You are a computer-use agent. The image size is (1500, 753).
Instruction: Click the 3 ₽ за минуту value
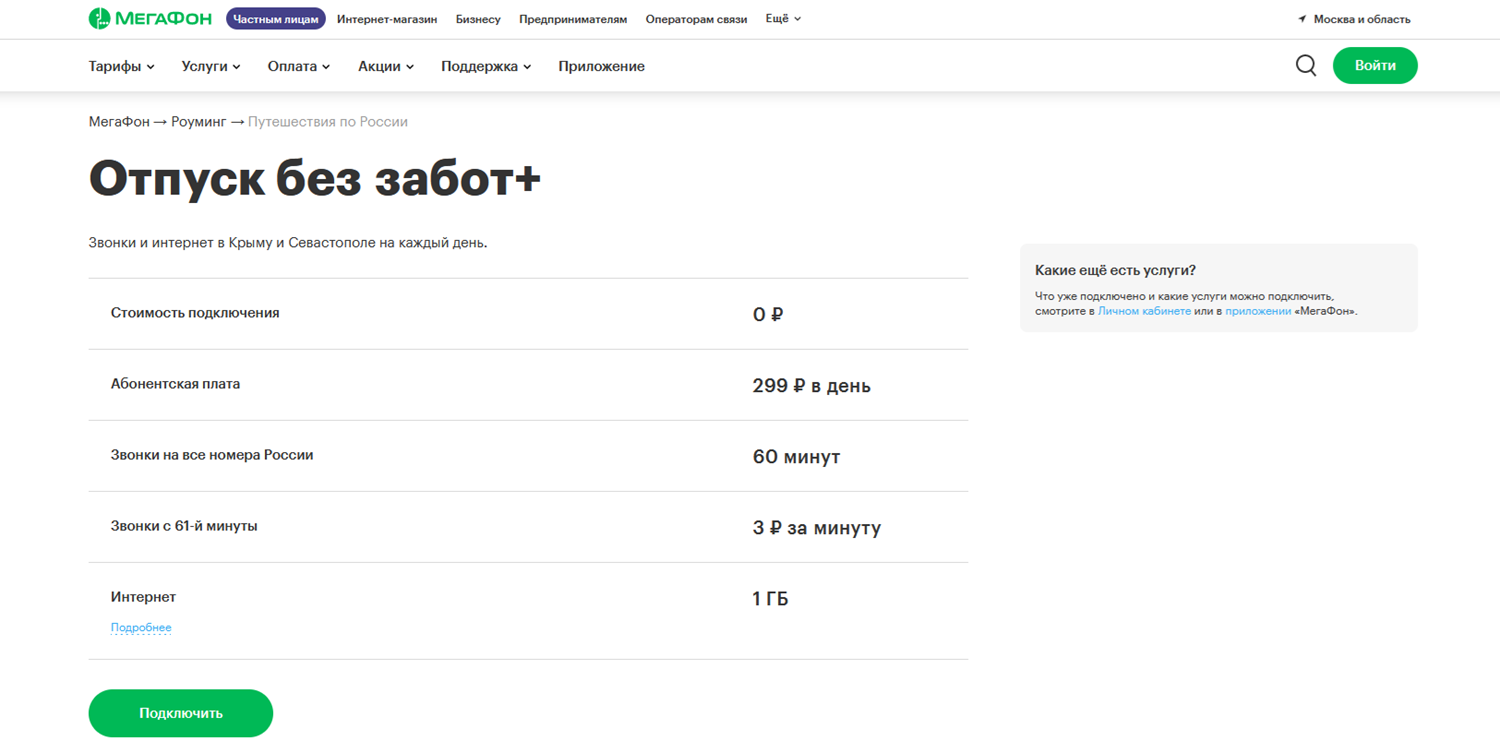pos(816,528)
